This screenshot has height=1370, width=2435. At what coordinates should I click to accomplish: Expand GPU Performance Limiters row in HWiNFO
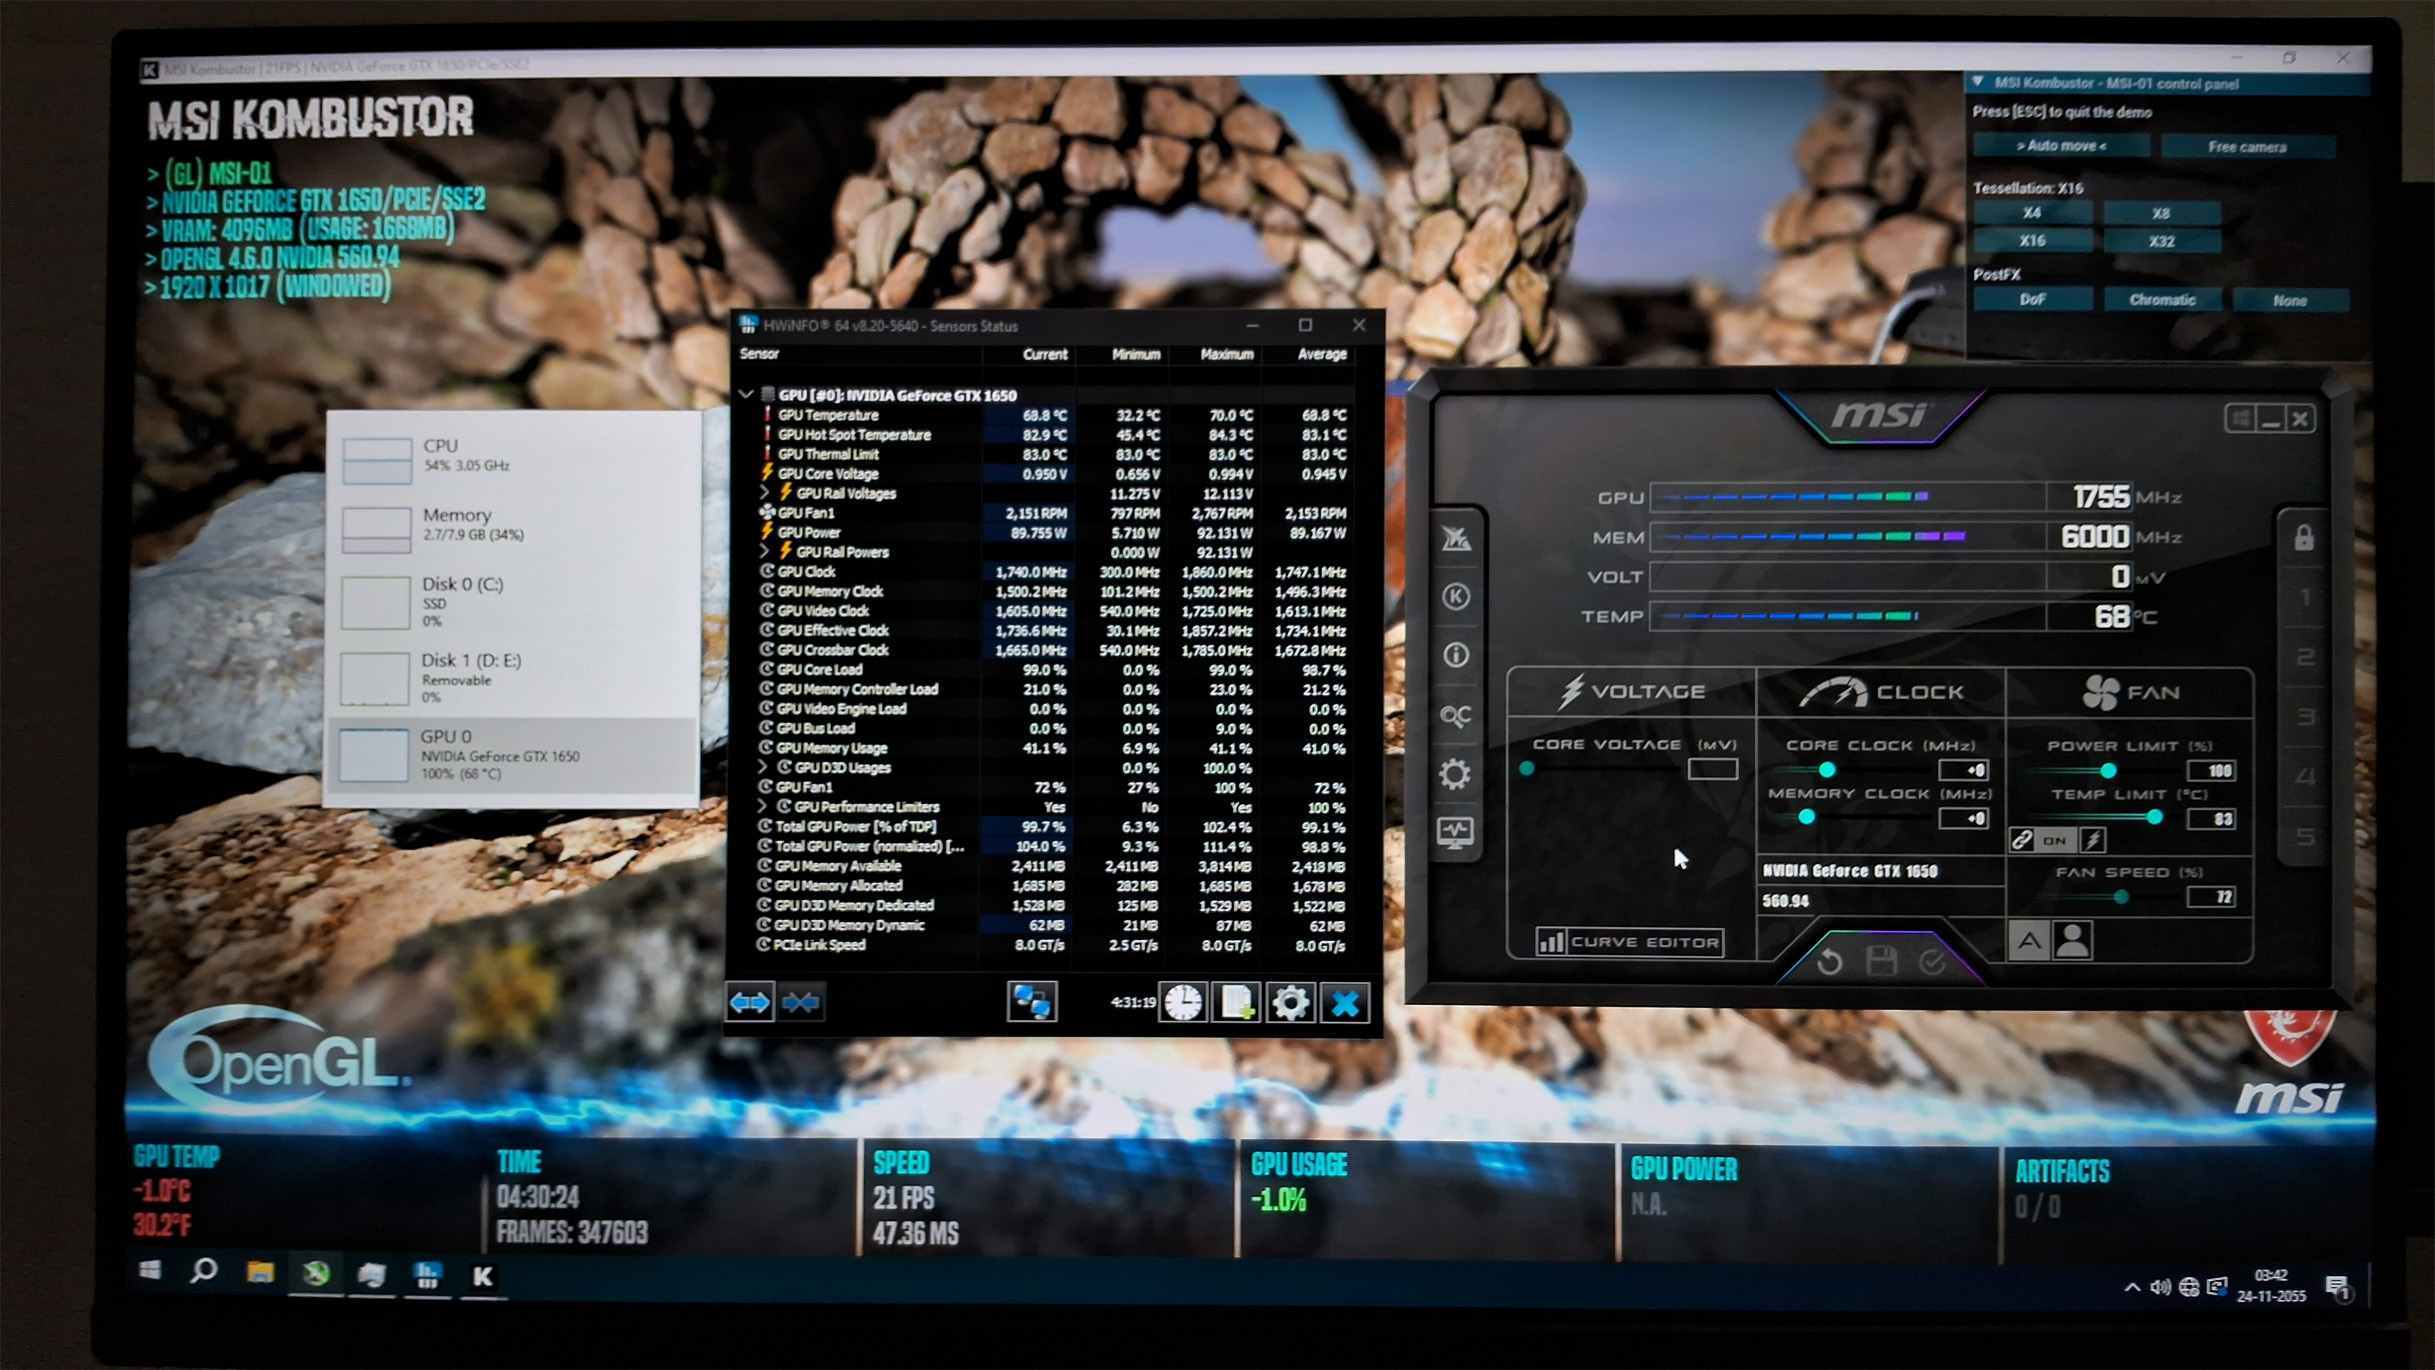[x=763, y=807]
